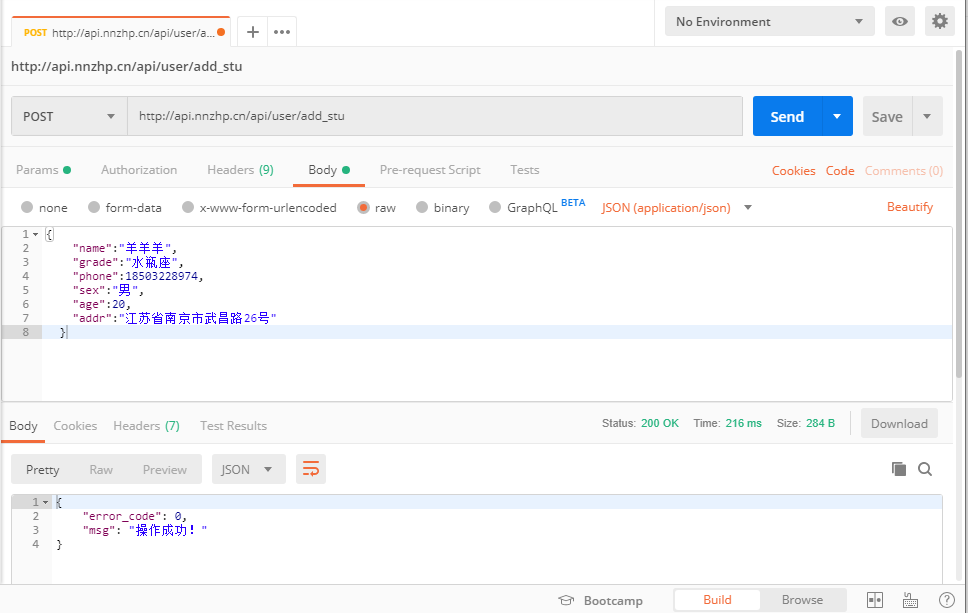Screen dimensions: 968x613
Task: Search within the response body
Action: tap(925, 469)
